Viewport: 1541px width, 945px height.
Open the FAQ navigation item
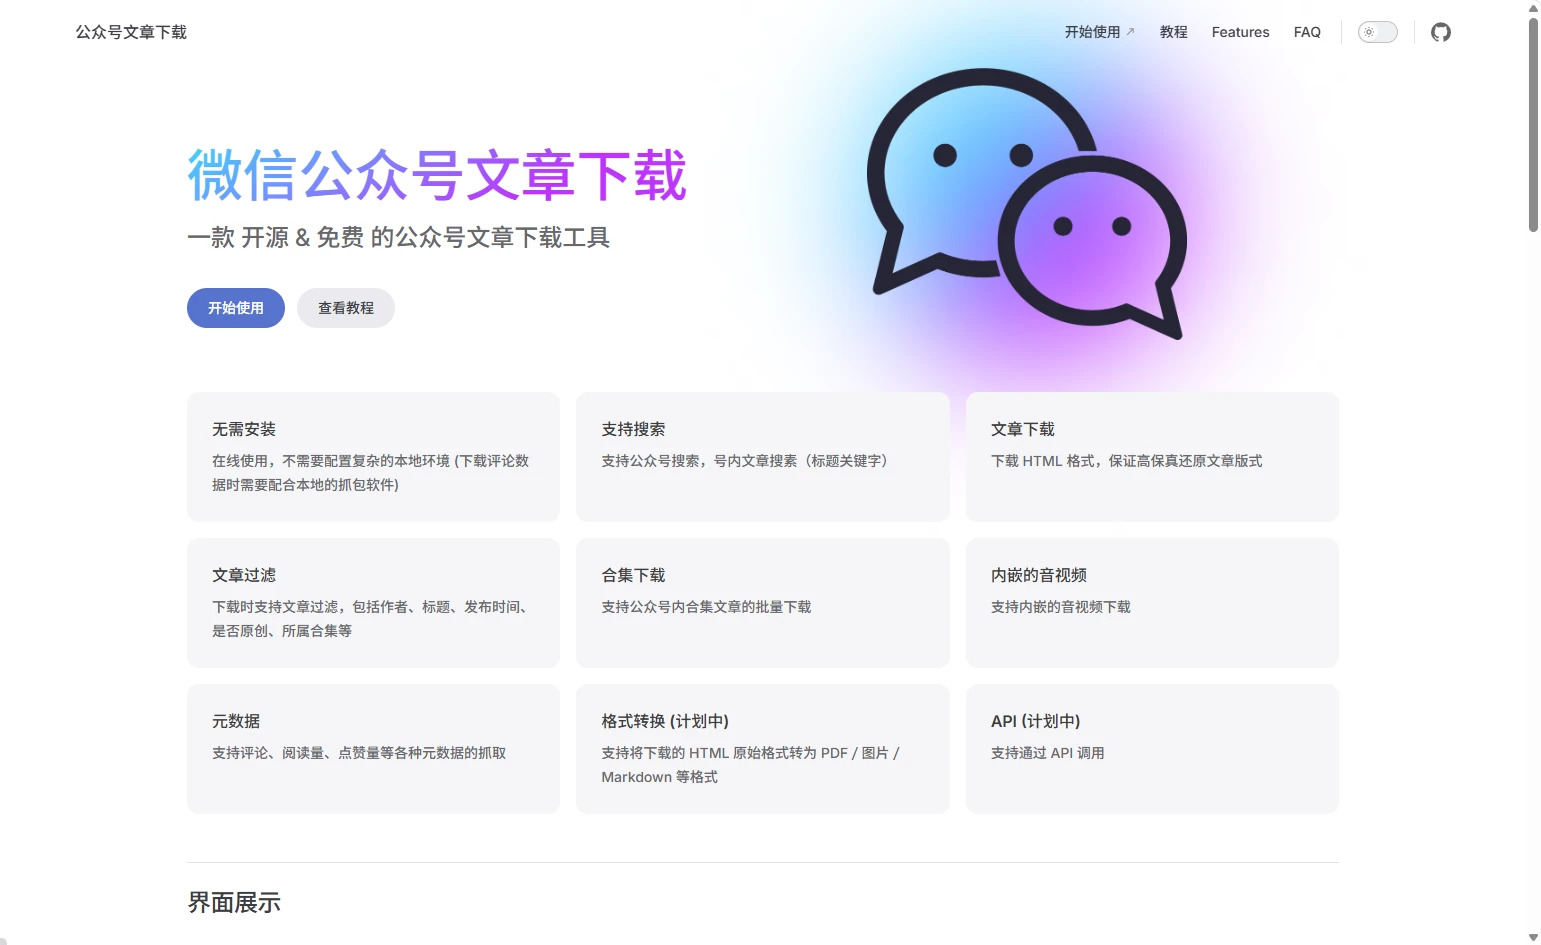click(1307, 32)
